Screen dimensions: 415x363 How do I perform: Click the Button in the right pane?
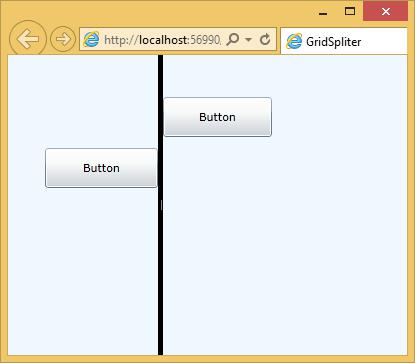tap(218, 117)
